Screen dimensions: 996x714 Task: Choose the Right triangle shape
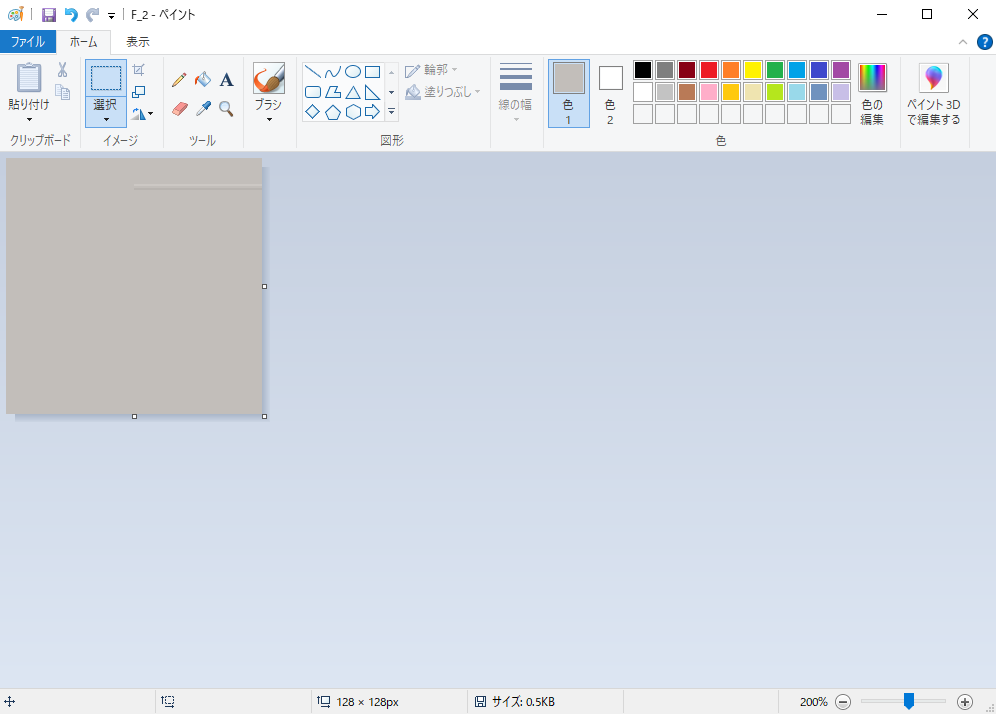(373, 92)
